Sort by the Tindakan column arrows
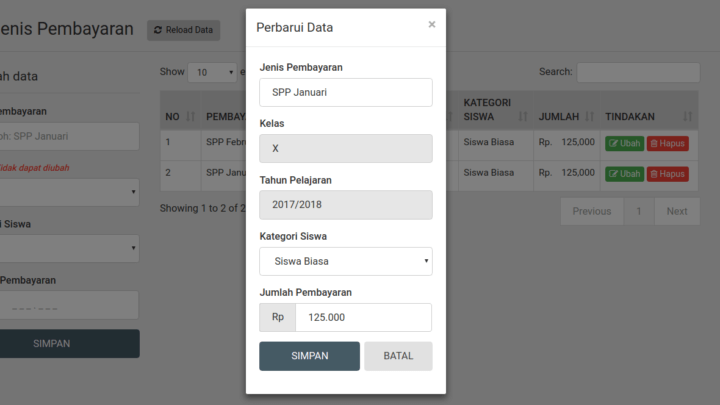This screenshot has height=405, width=720. pyautogui.click(x=687, y=117)
